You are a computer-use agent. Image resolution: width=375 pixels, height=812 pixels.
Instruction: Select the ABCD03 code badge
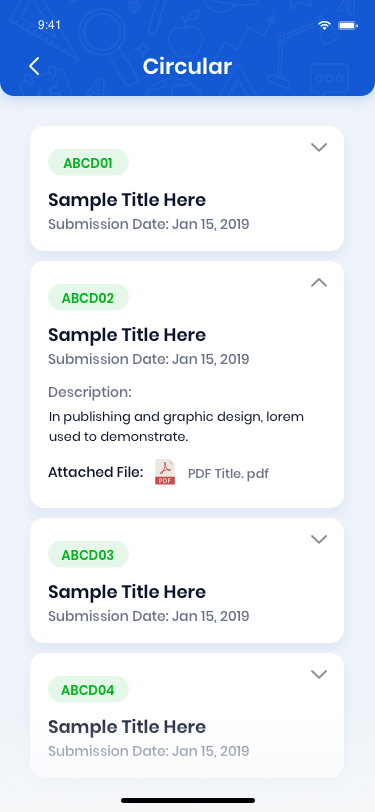point(88,554)
